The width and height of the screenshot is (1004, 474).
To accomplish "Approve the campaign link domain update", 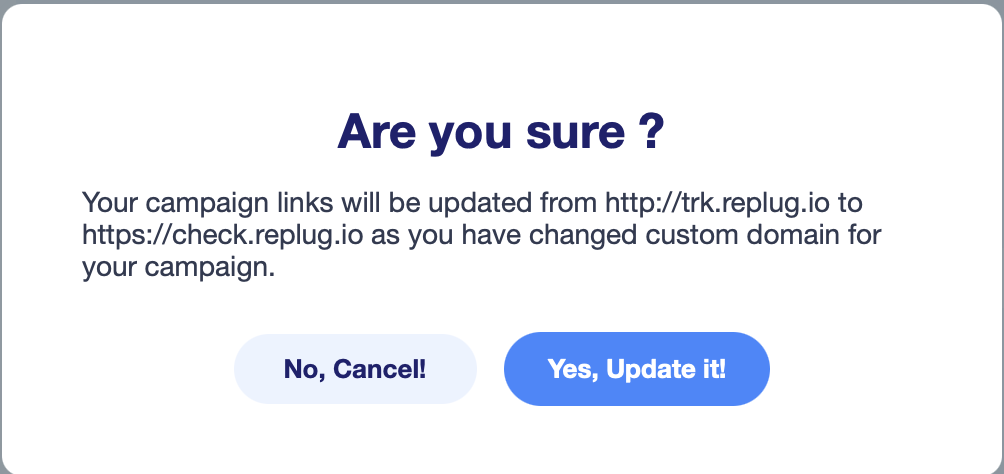I will pos(636,369).
